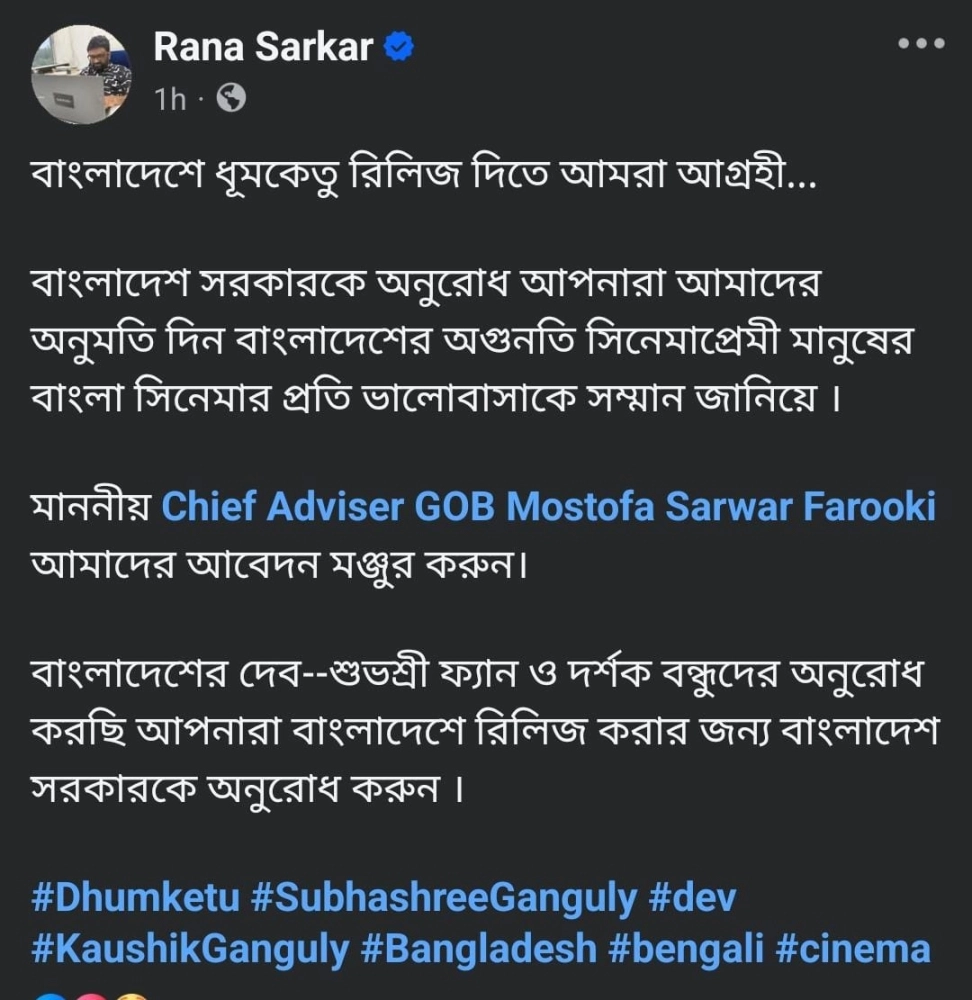Click the 1h post timestamp

pyautogui.click(x=170, y=99)
